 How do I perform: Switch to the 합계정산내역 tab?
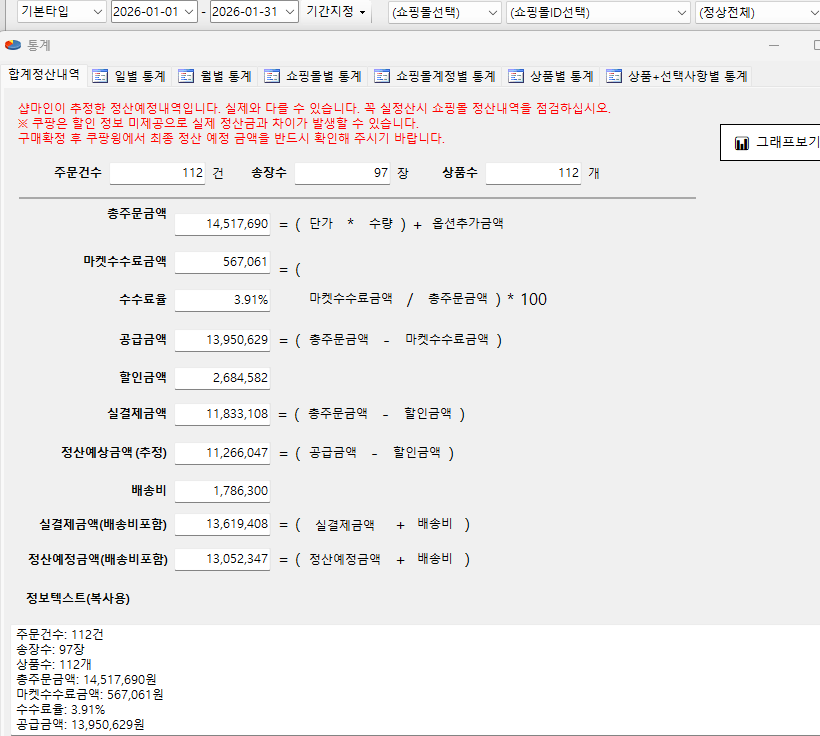[43, 75]
